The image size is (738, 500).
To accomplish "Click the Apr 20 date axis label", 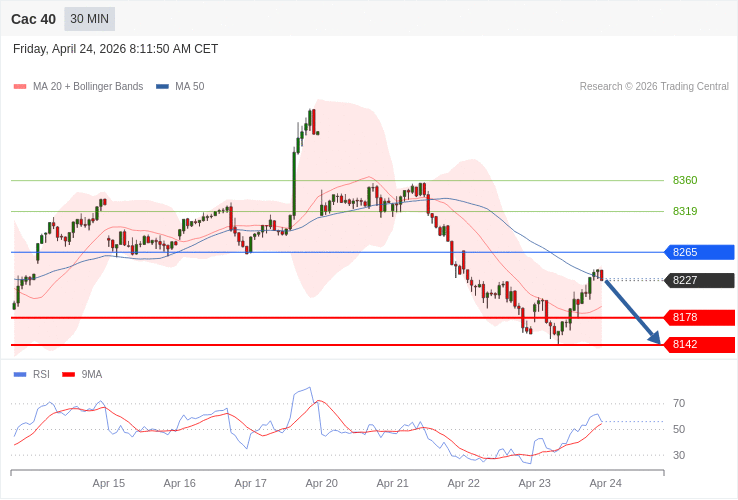I will tap(321, 483).
